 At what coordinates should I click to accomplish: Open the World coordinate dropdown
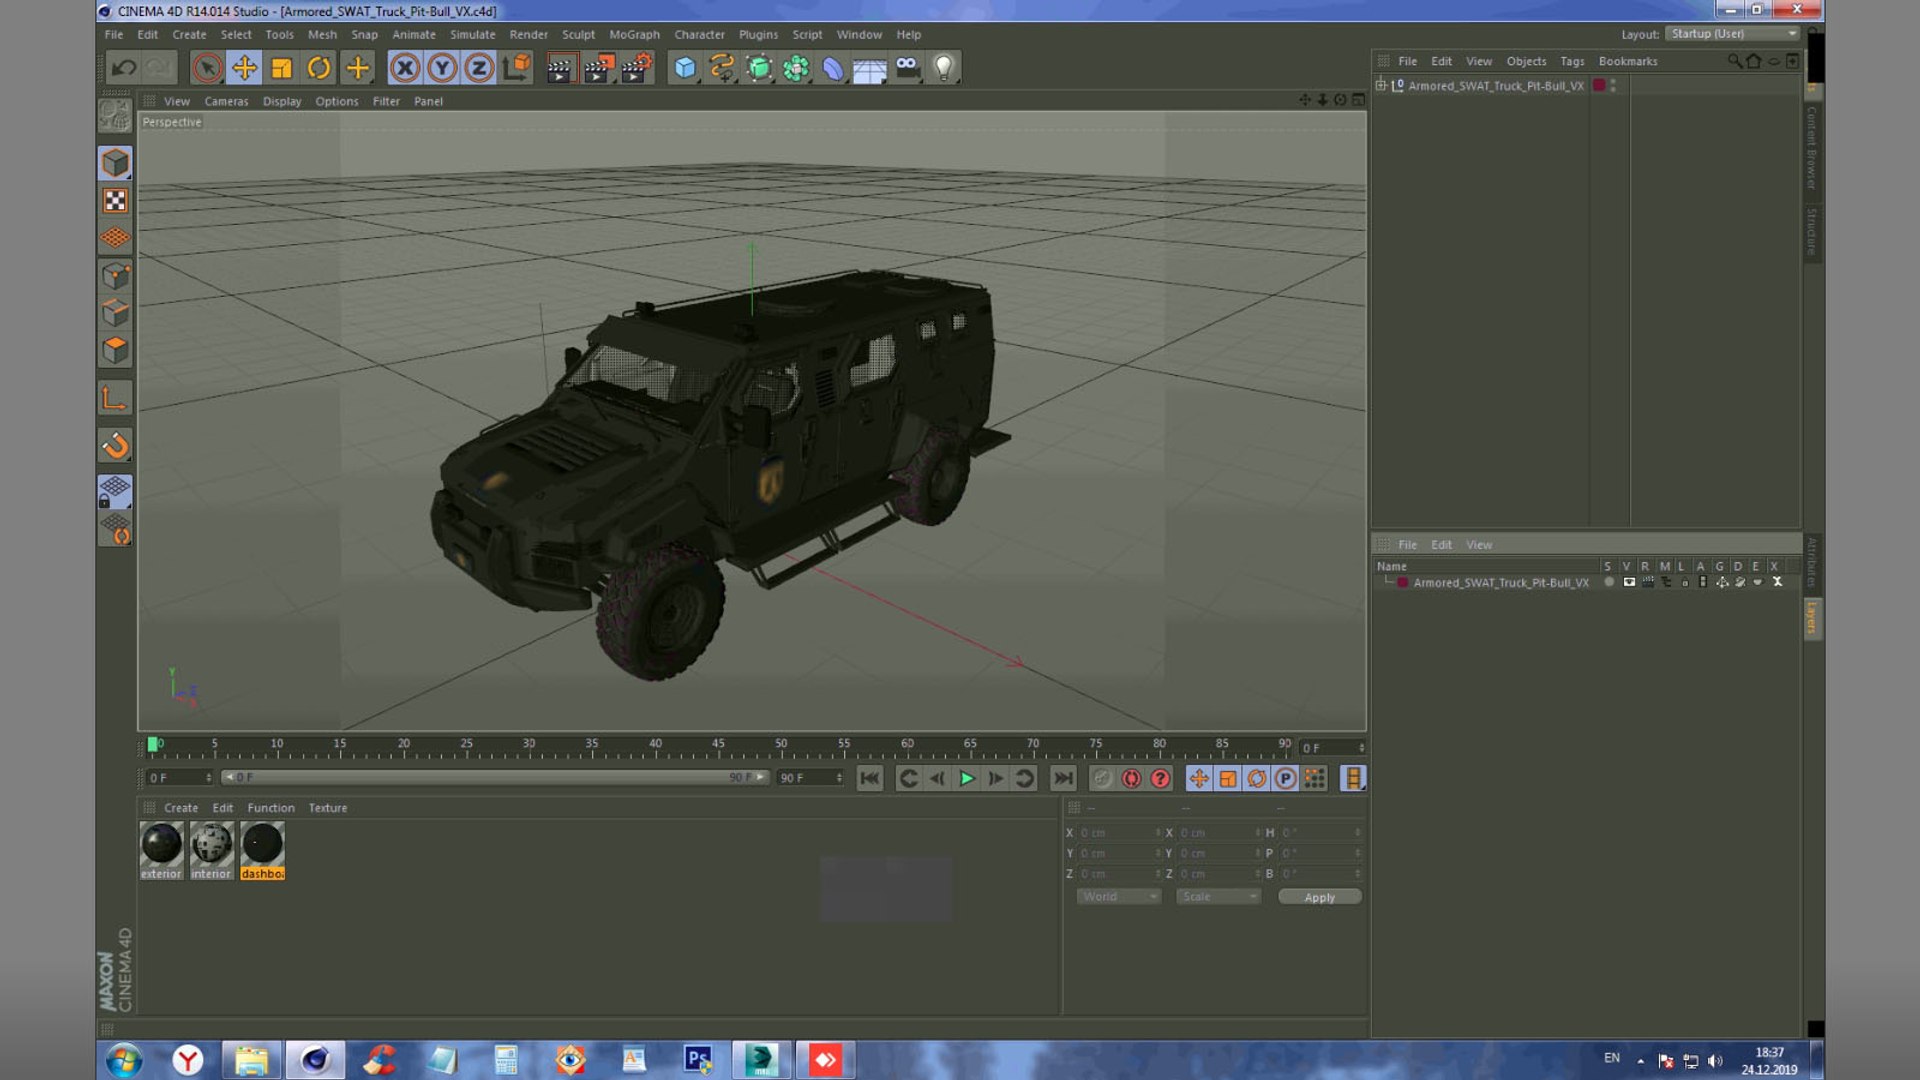click(1118, 897)
